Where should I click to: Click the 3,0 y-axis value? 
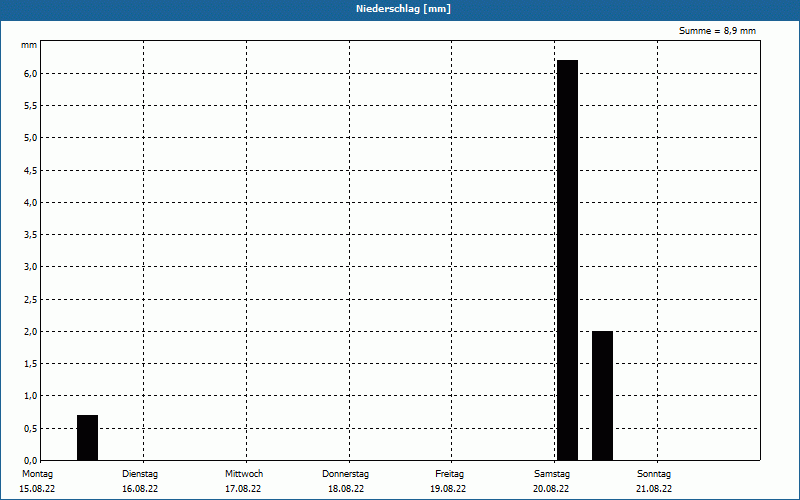point(30,267)
